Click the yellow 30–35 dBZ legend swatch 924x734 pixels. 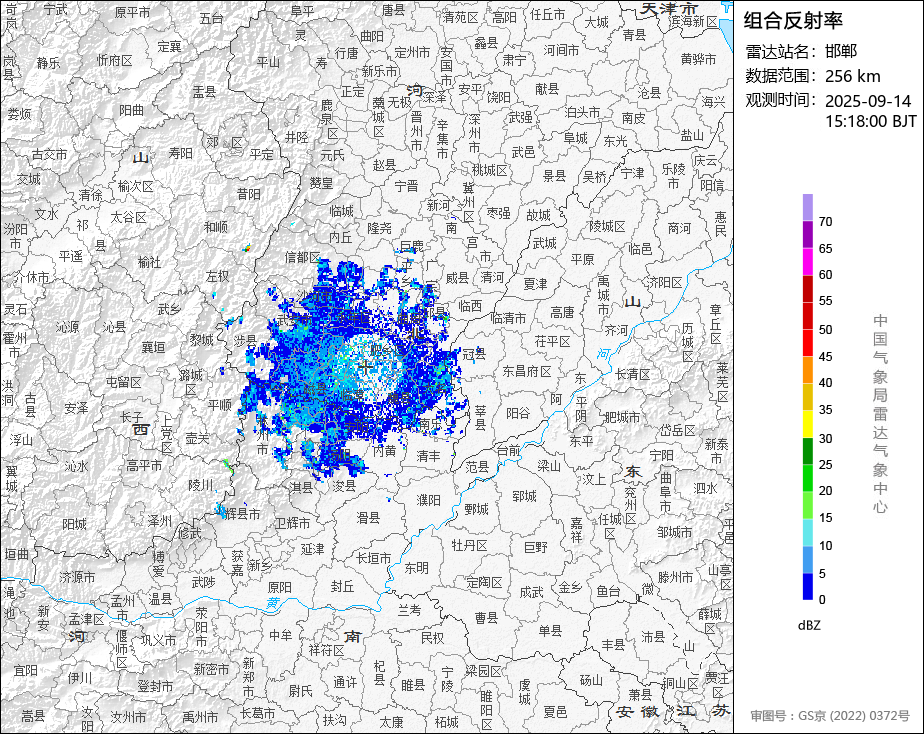808,424
